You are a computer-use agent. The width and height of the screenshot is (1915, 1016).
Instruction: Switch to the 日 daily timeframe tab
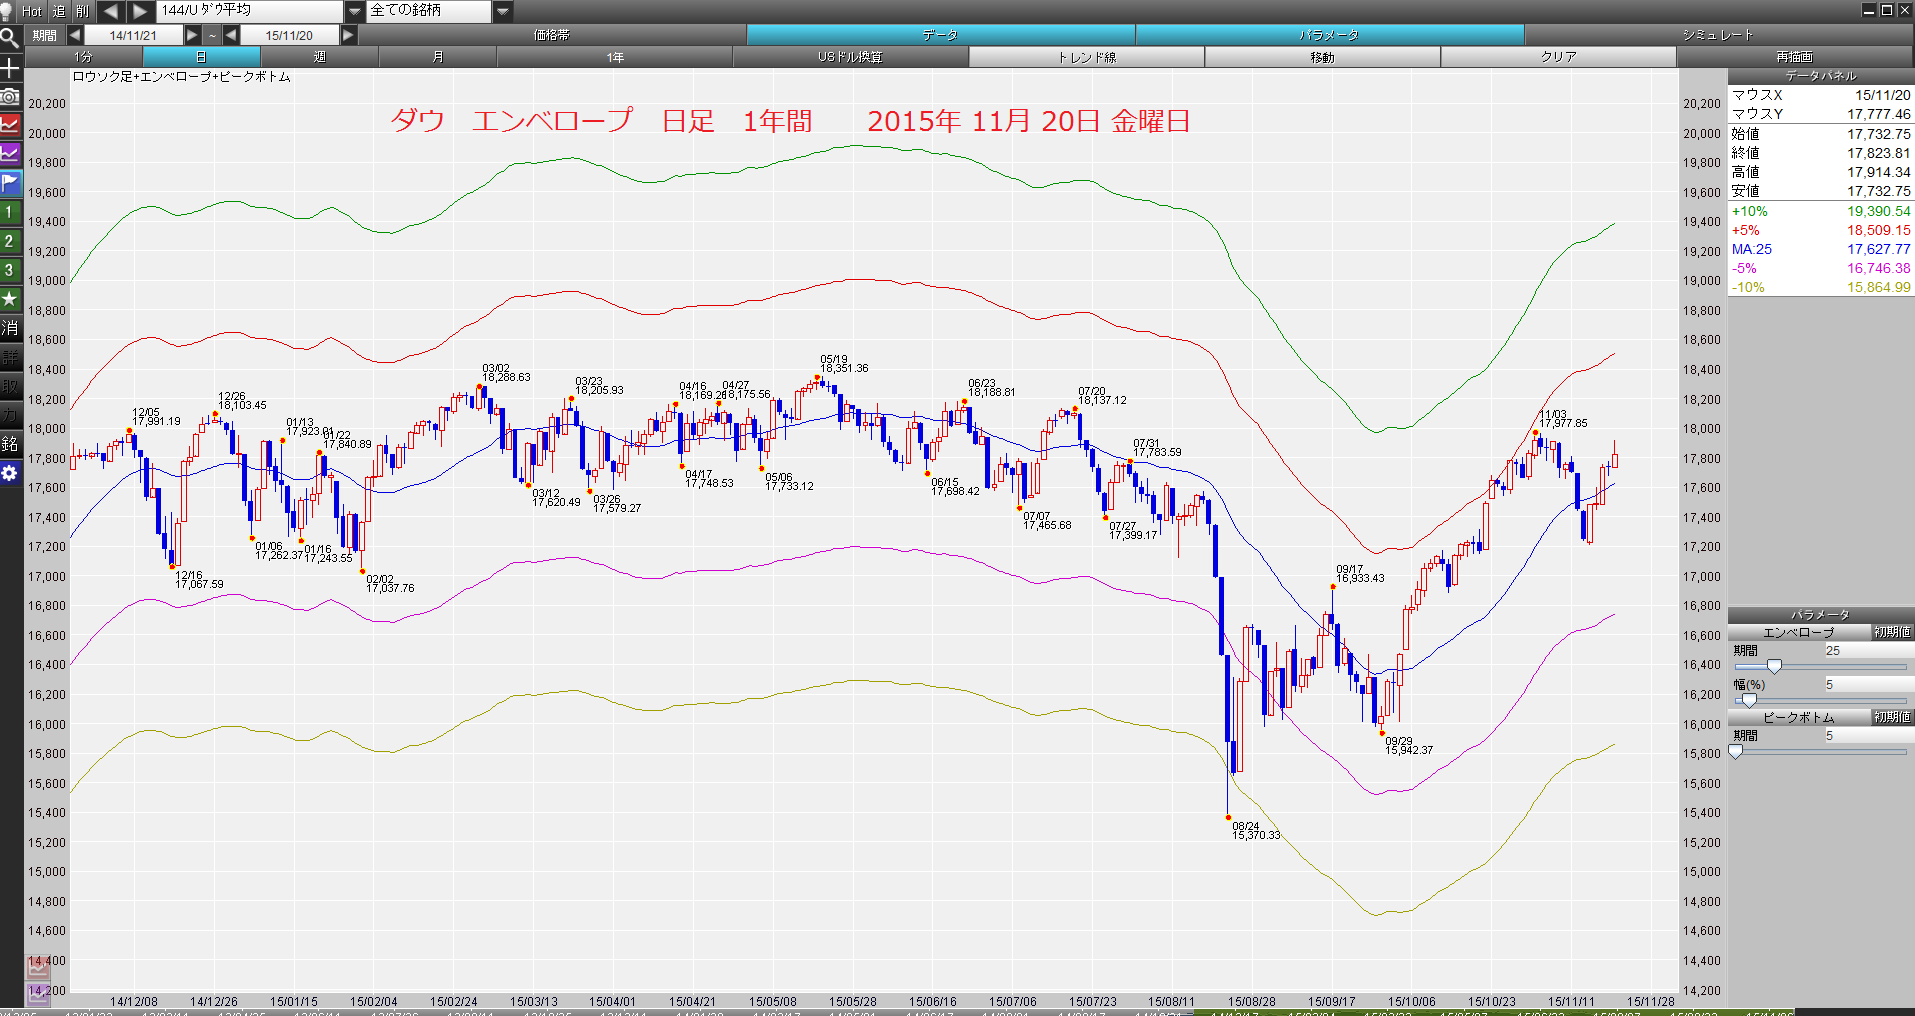(x=201, y=57)
